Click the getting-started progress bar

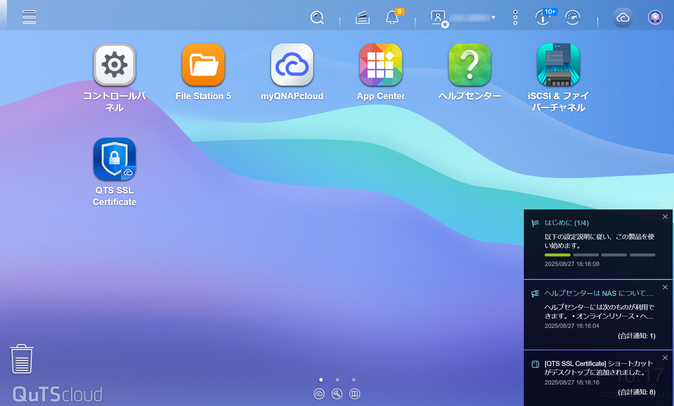point(600,255)
